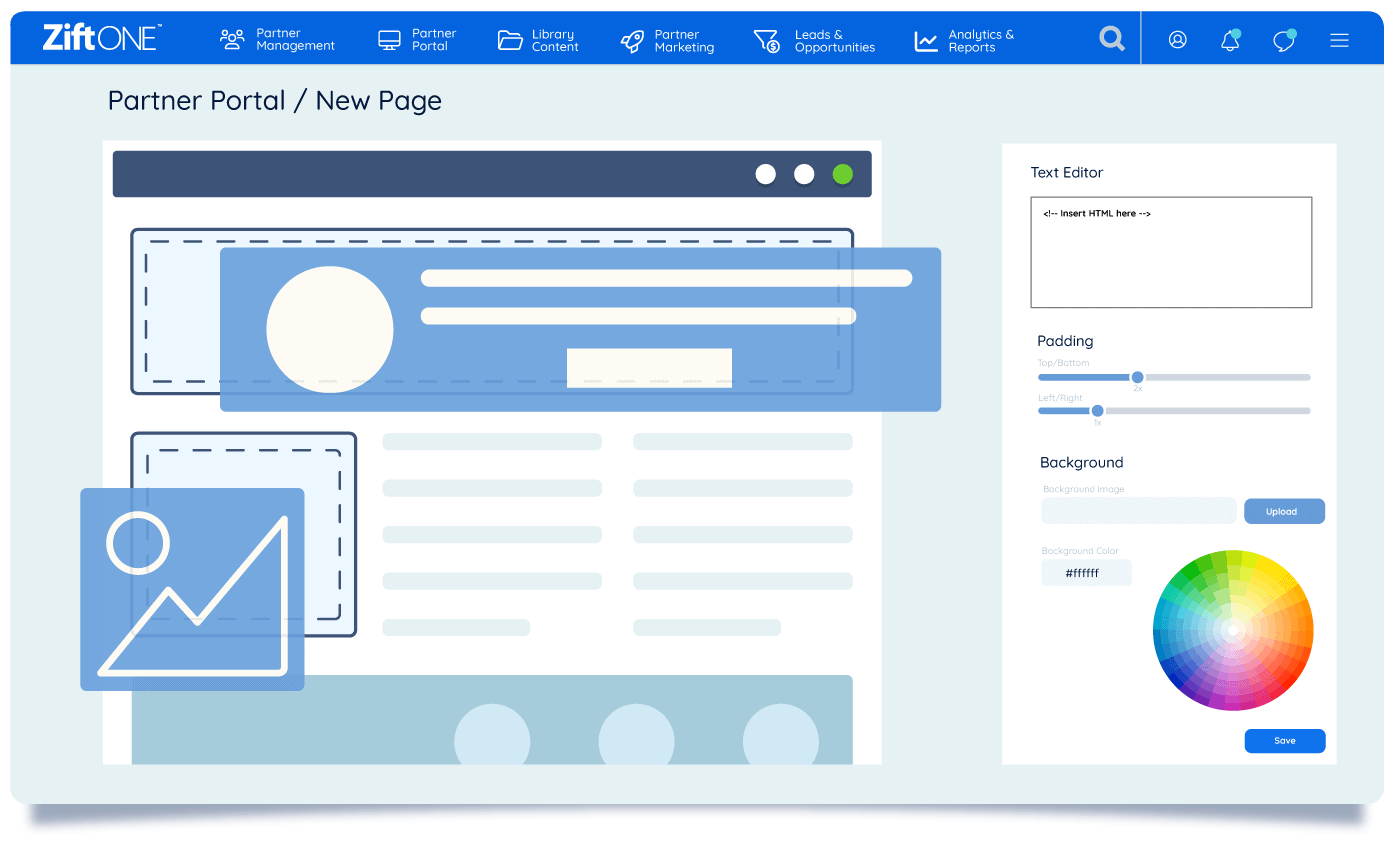Viewport: 1400px width, 853px height.
Task: Click the ZiftONE logo
Action: pyautogui.click(x=101, y=38)
